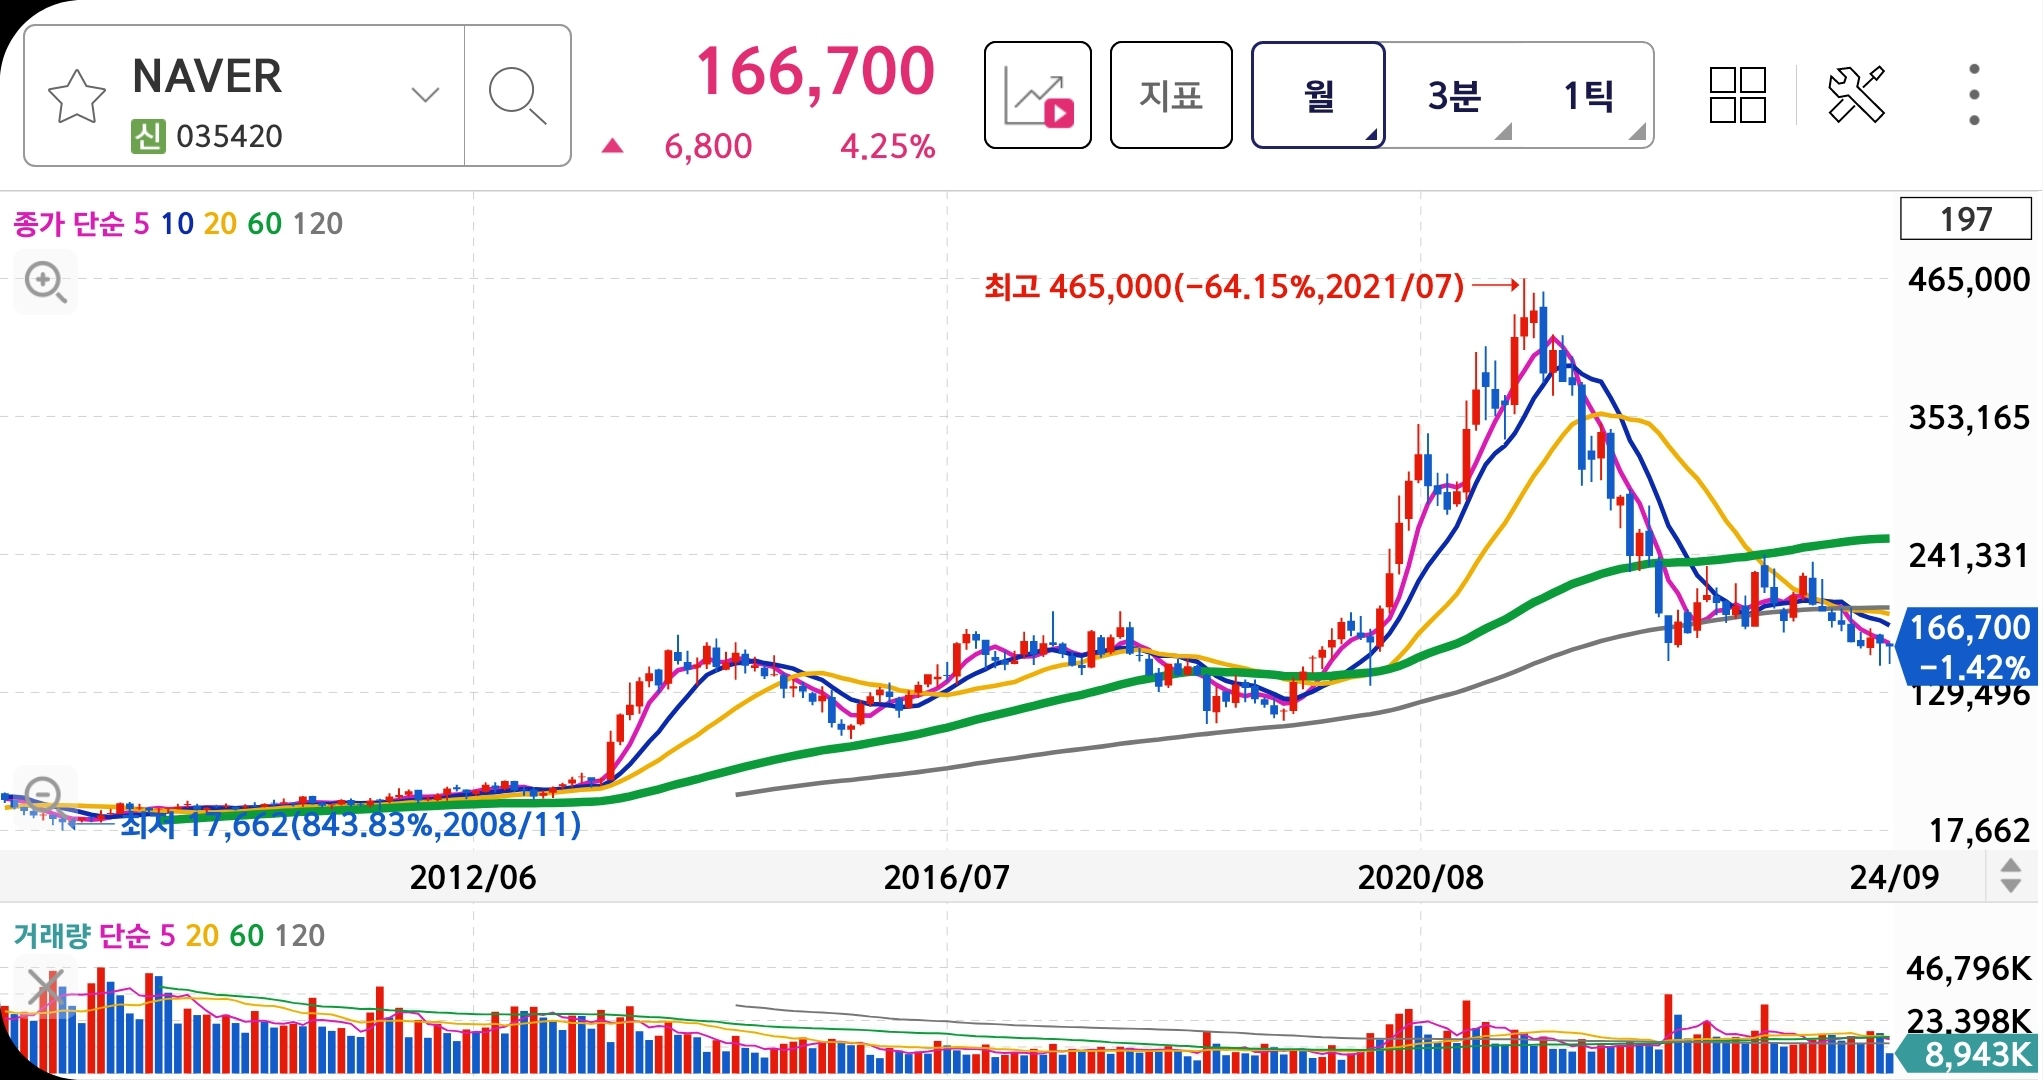Close the volume panel with X icon

[46, 988]
